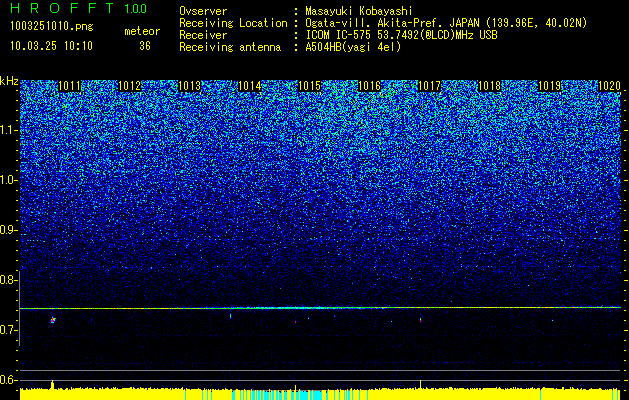Select observer name Masayuki Kobayashi
Viewport: 629px width, 400px height.
click(359, 11)
